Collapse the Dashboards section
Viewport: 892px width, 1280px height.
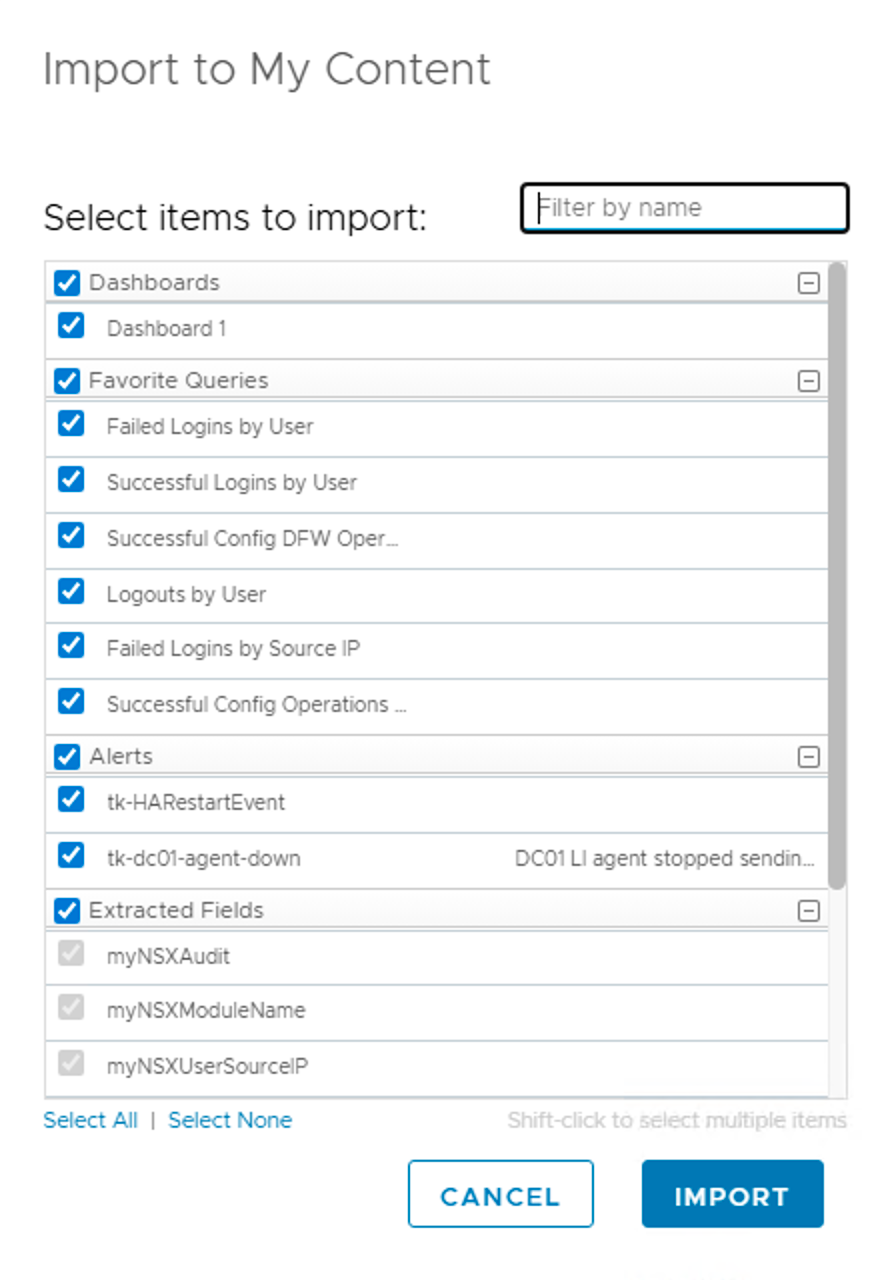[808, 284]
